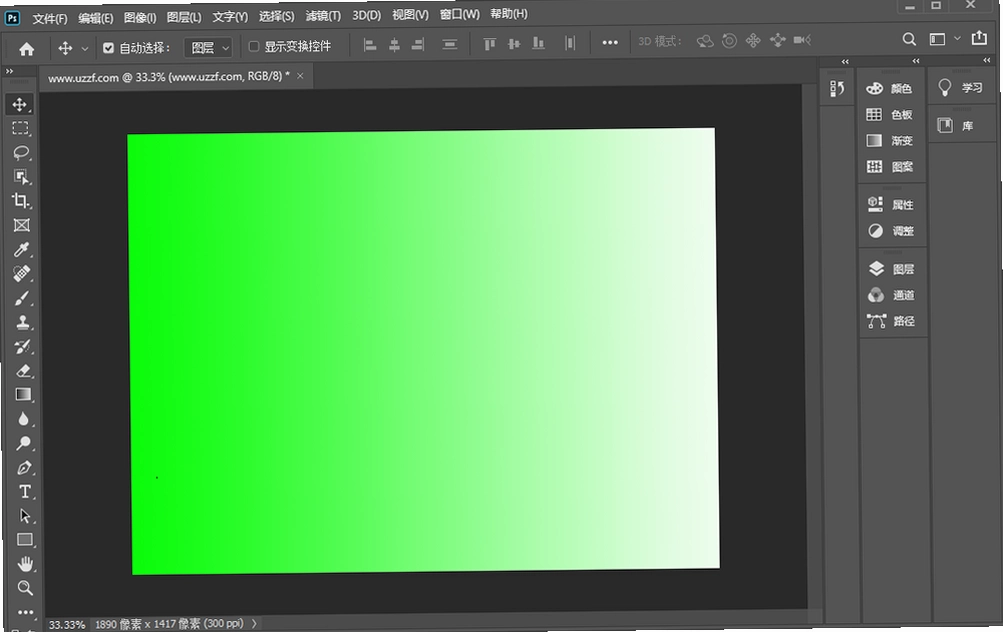This screenshot has width=1003, height=632.
Task: Toggle the 自动选择 checkbox
Action: pos(108,48)
